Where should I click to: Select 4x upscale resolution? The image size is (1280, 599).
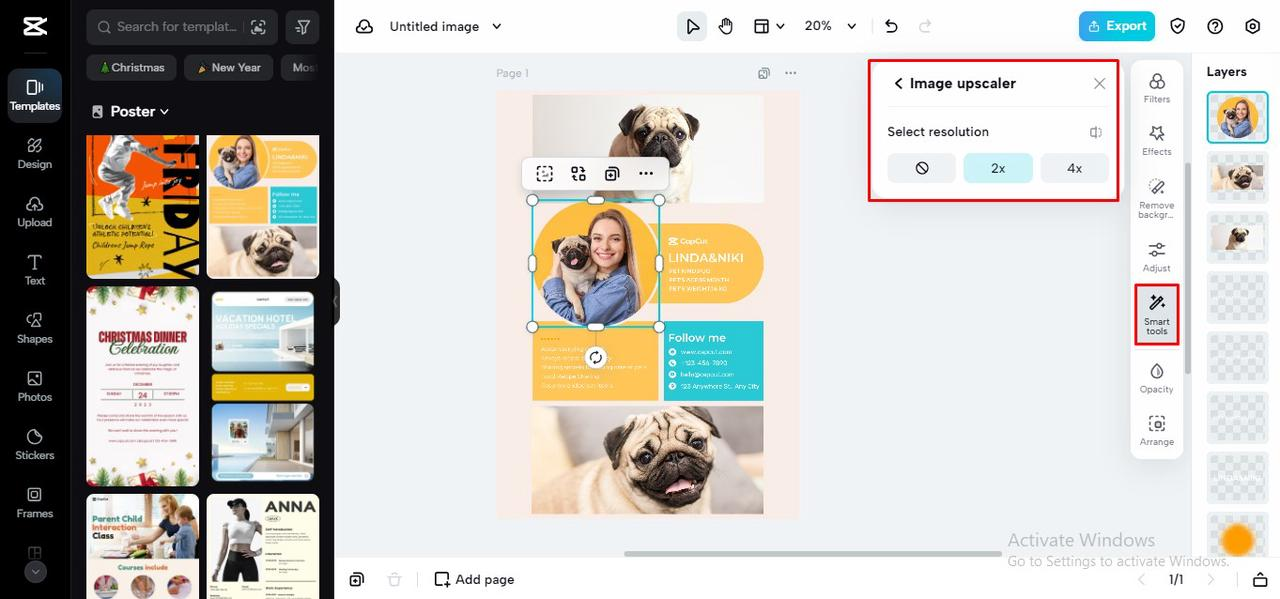coord(1074,168)
